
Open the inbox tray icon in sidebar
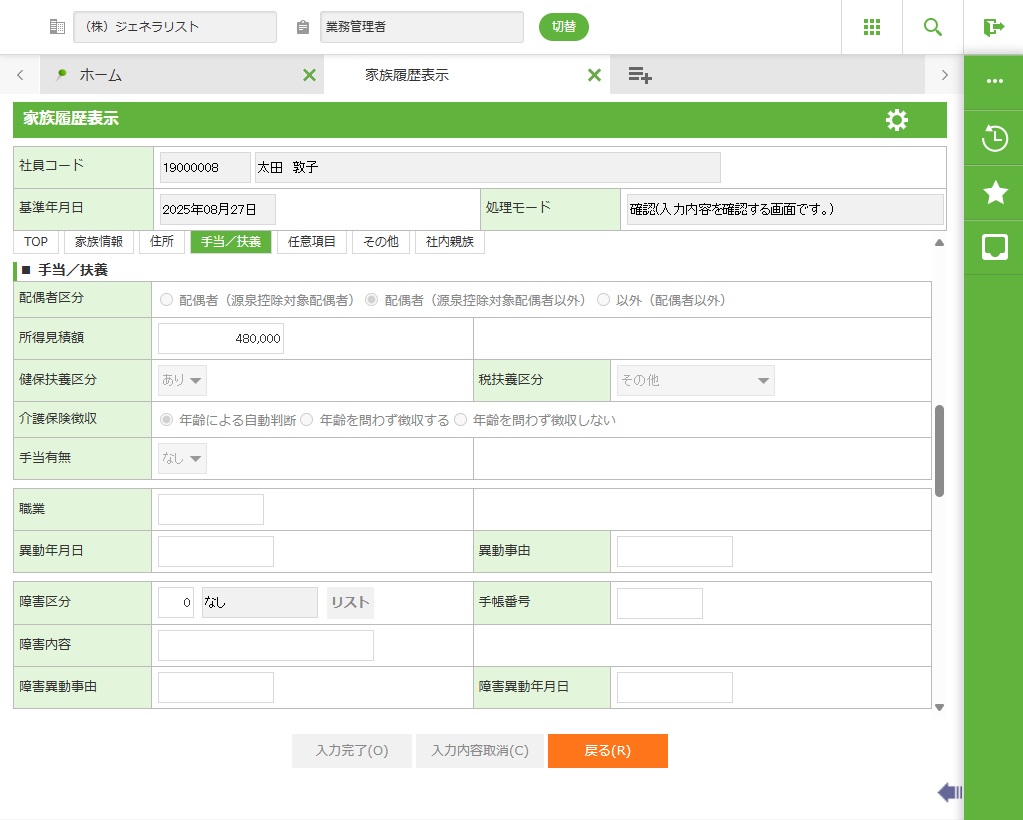994,247
